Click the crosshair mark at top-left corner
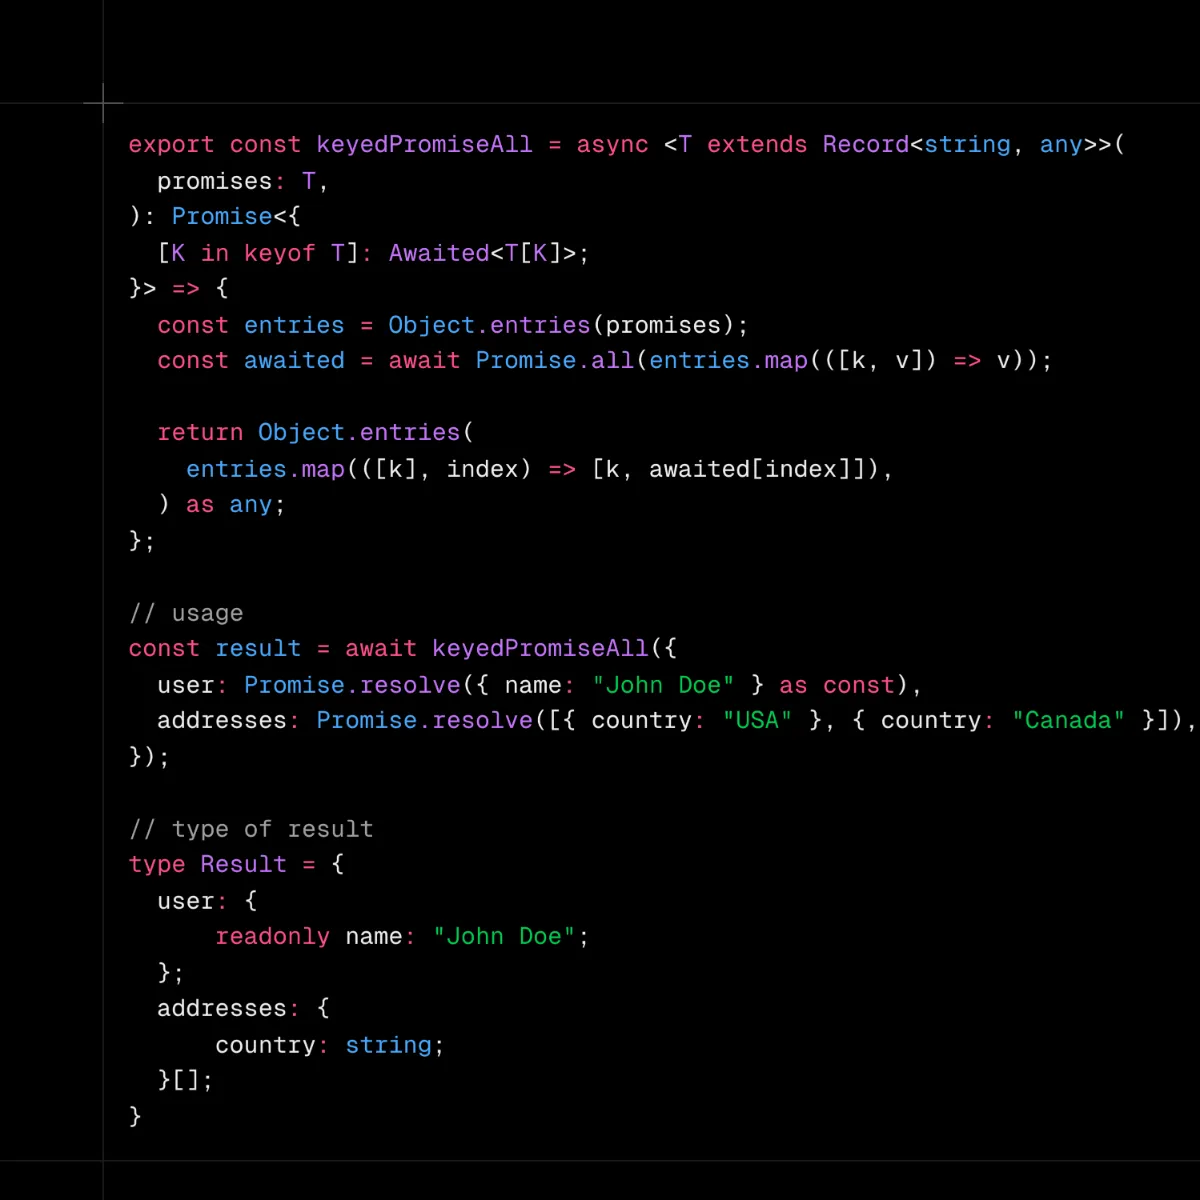 pyautogui.click(x=103, y=102)
